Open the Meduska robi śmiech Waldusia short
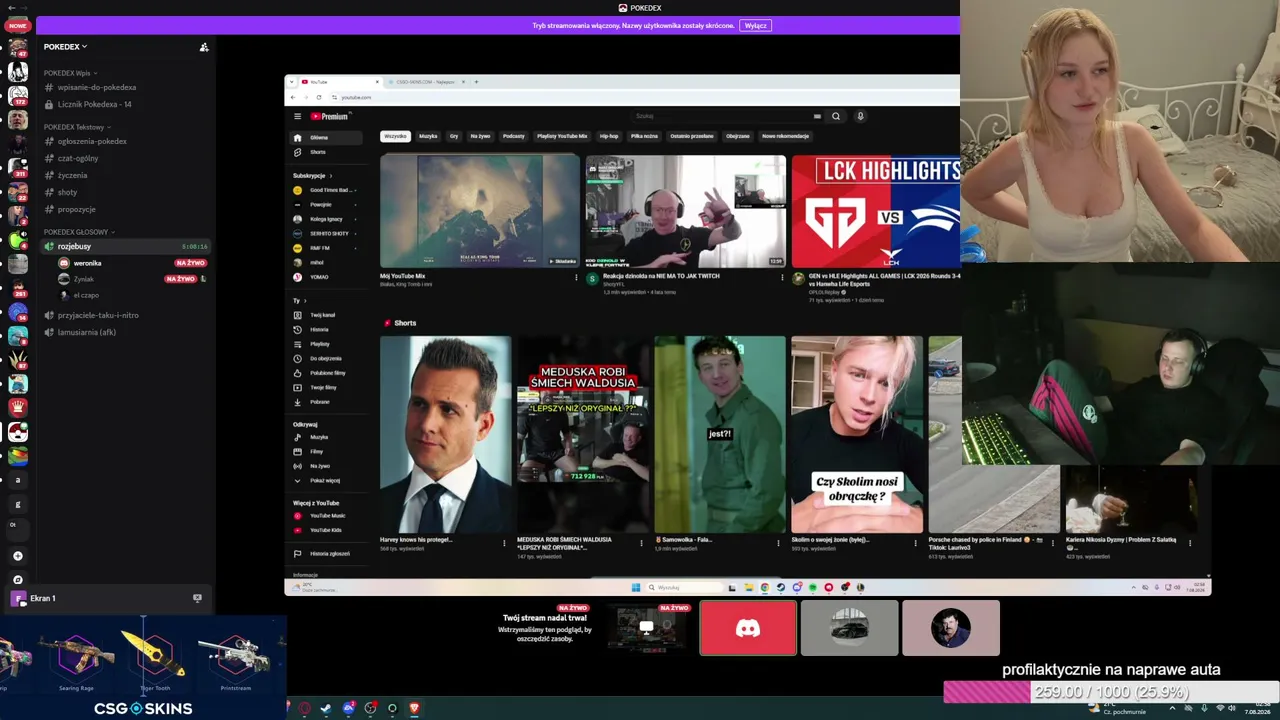Viewport: 1280px width, 720px height. (x=582, y=434)
